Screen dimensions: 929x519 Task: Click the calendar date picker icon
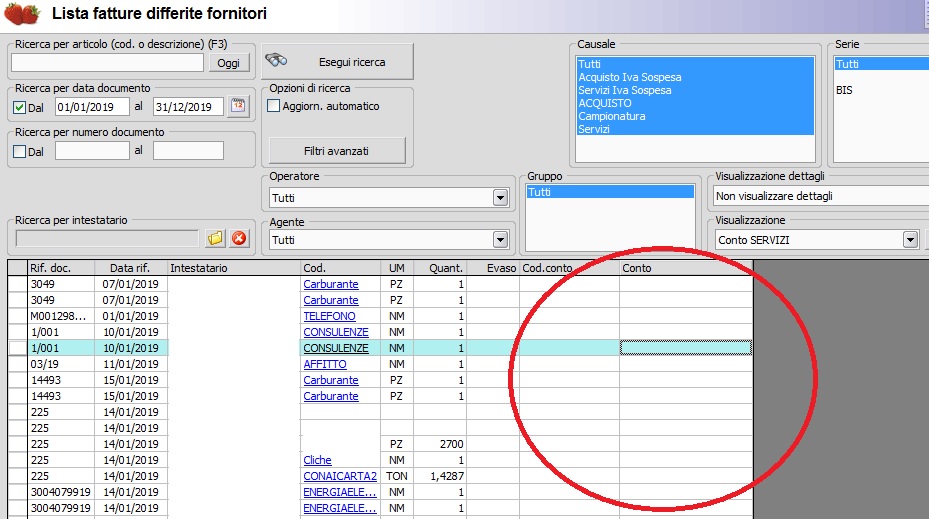tap(238, 106)
